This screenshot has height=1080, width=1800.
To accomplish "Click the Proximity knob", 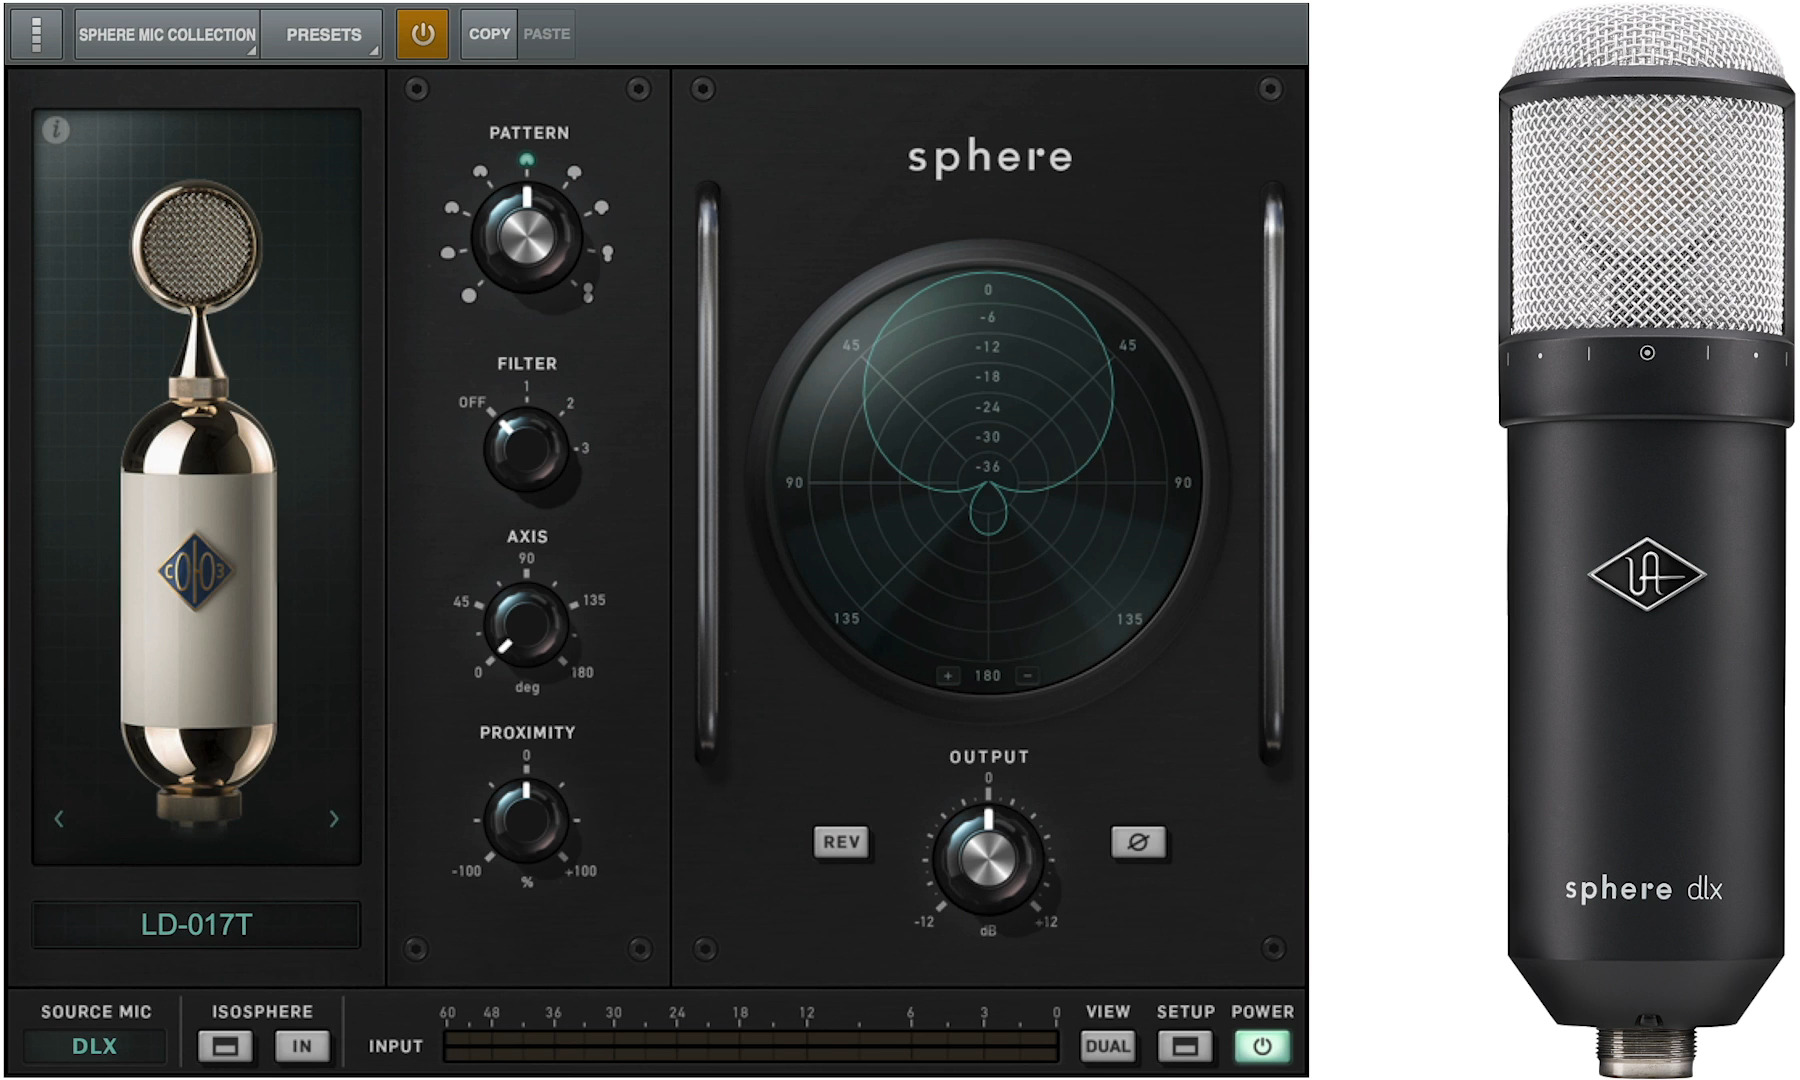I will tap(525, 821).
